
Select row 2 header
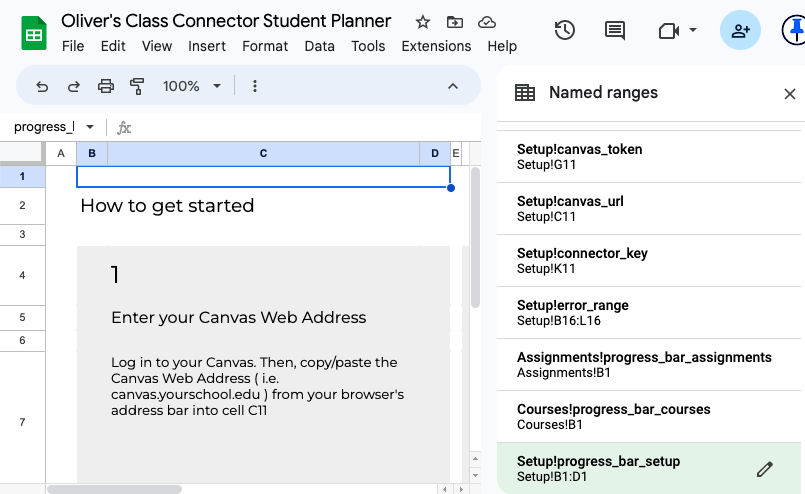coord(22,205)
